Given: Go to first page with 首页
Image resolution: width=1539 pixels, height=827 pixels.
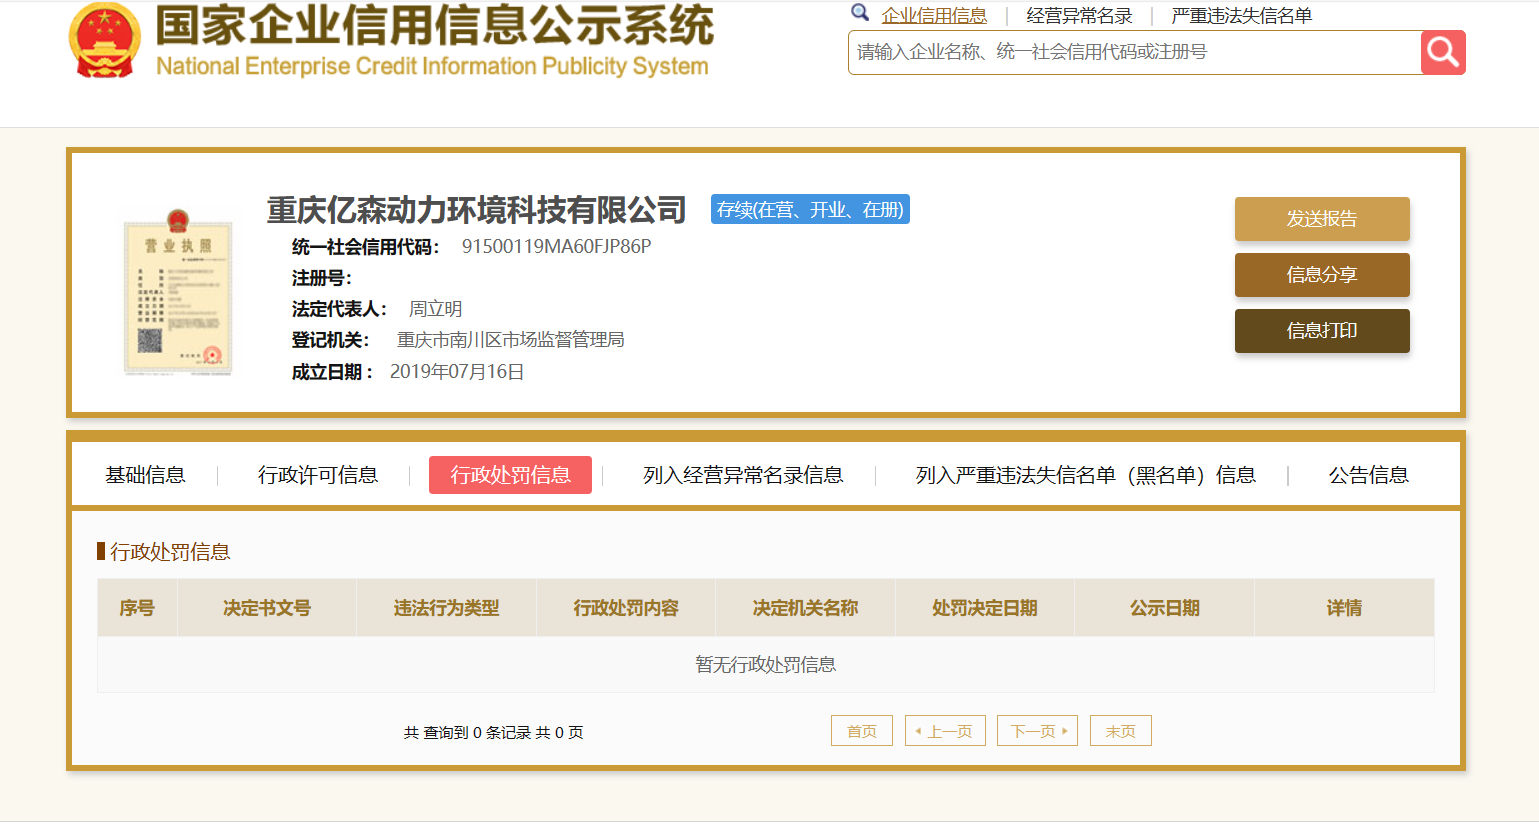Looking at the screenshot, I should (861, 731).
